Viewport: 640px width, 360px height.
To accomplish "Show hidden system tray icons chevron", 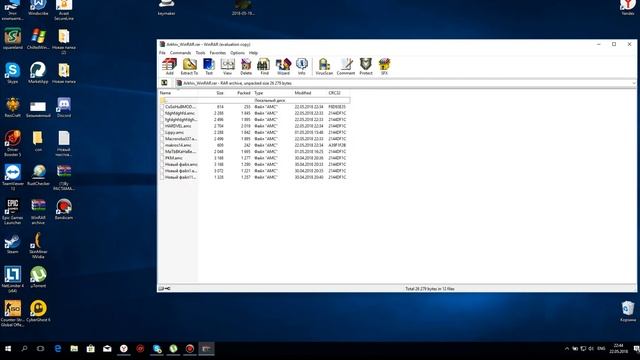I will tap(567, 349).
